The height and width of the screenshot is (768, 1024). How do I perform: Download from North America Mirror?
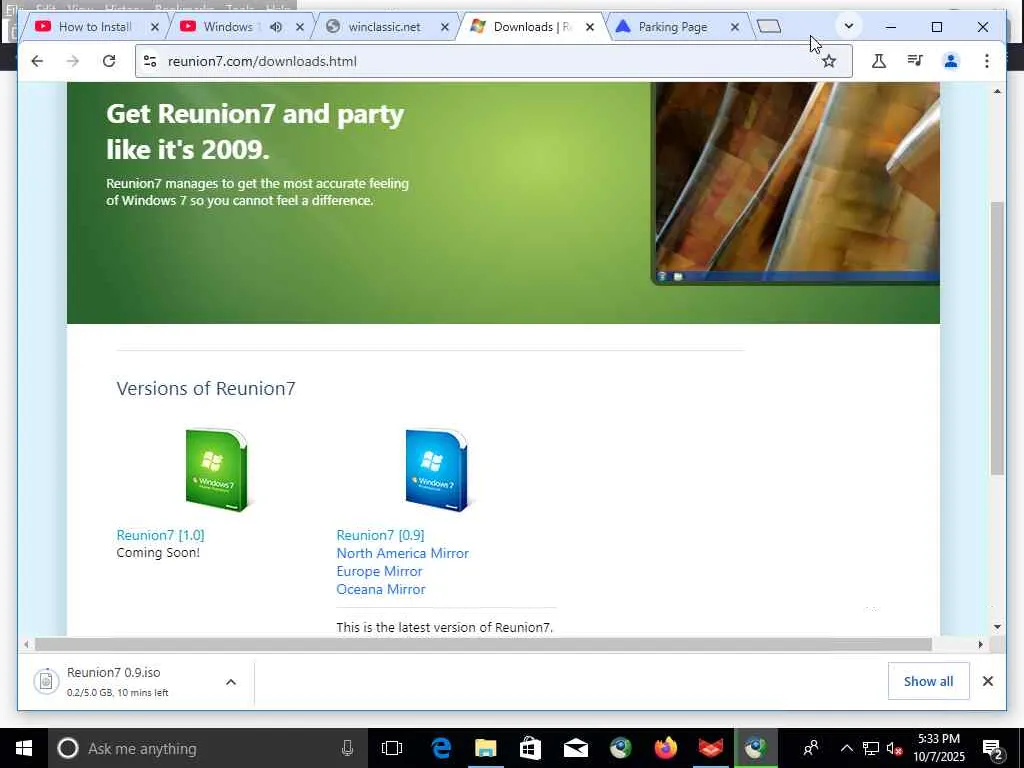pyautogui.click(x=402, y=553)
